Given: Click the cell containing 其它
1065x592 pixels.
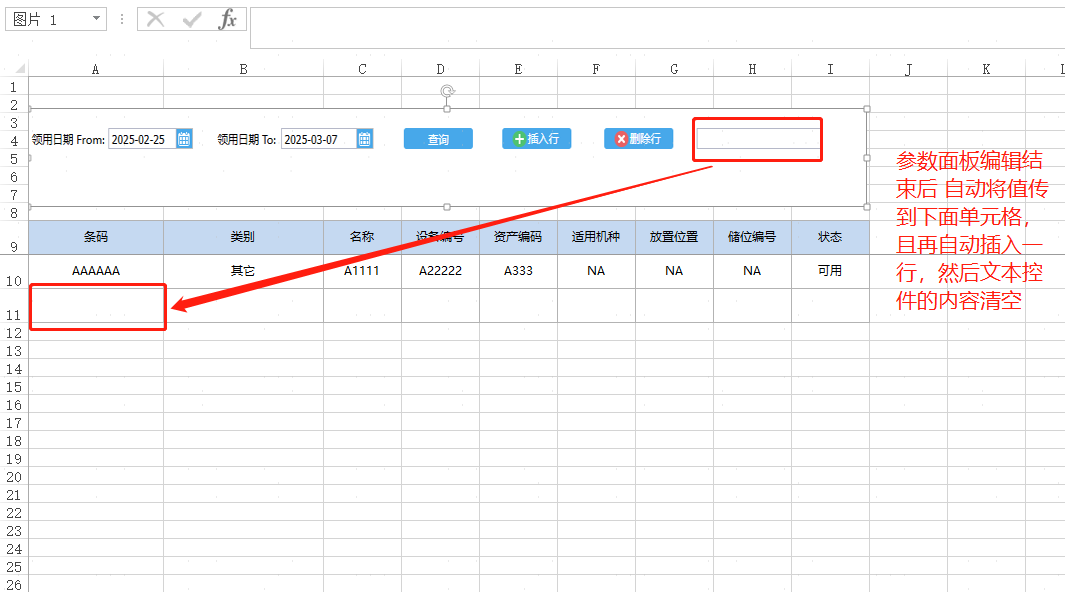Looking at the screenshot, I should click(x=243, y=271).
